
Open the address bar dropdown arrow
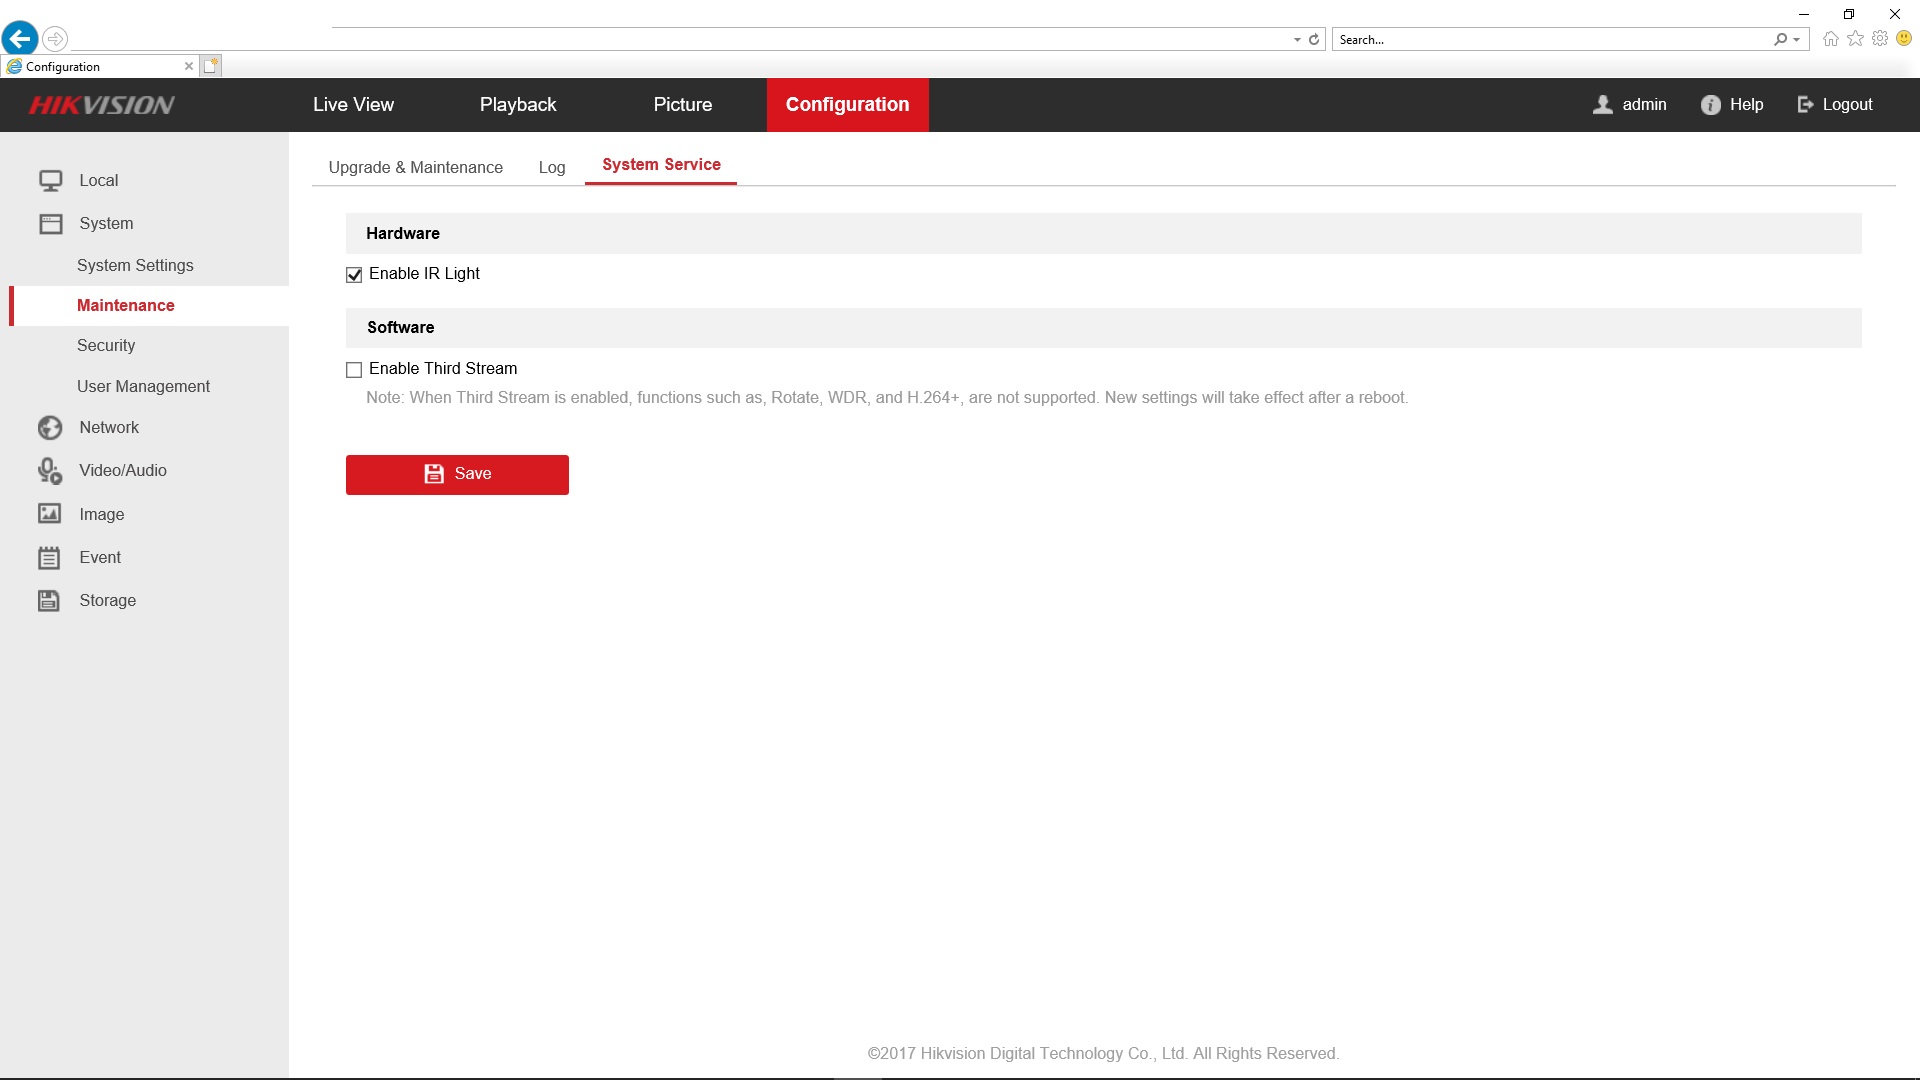pyautogui.click(x=1297, y=40)
